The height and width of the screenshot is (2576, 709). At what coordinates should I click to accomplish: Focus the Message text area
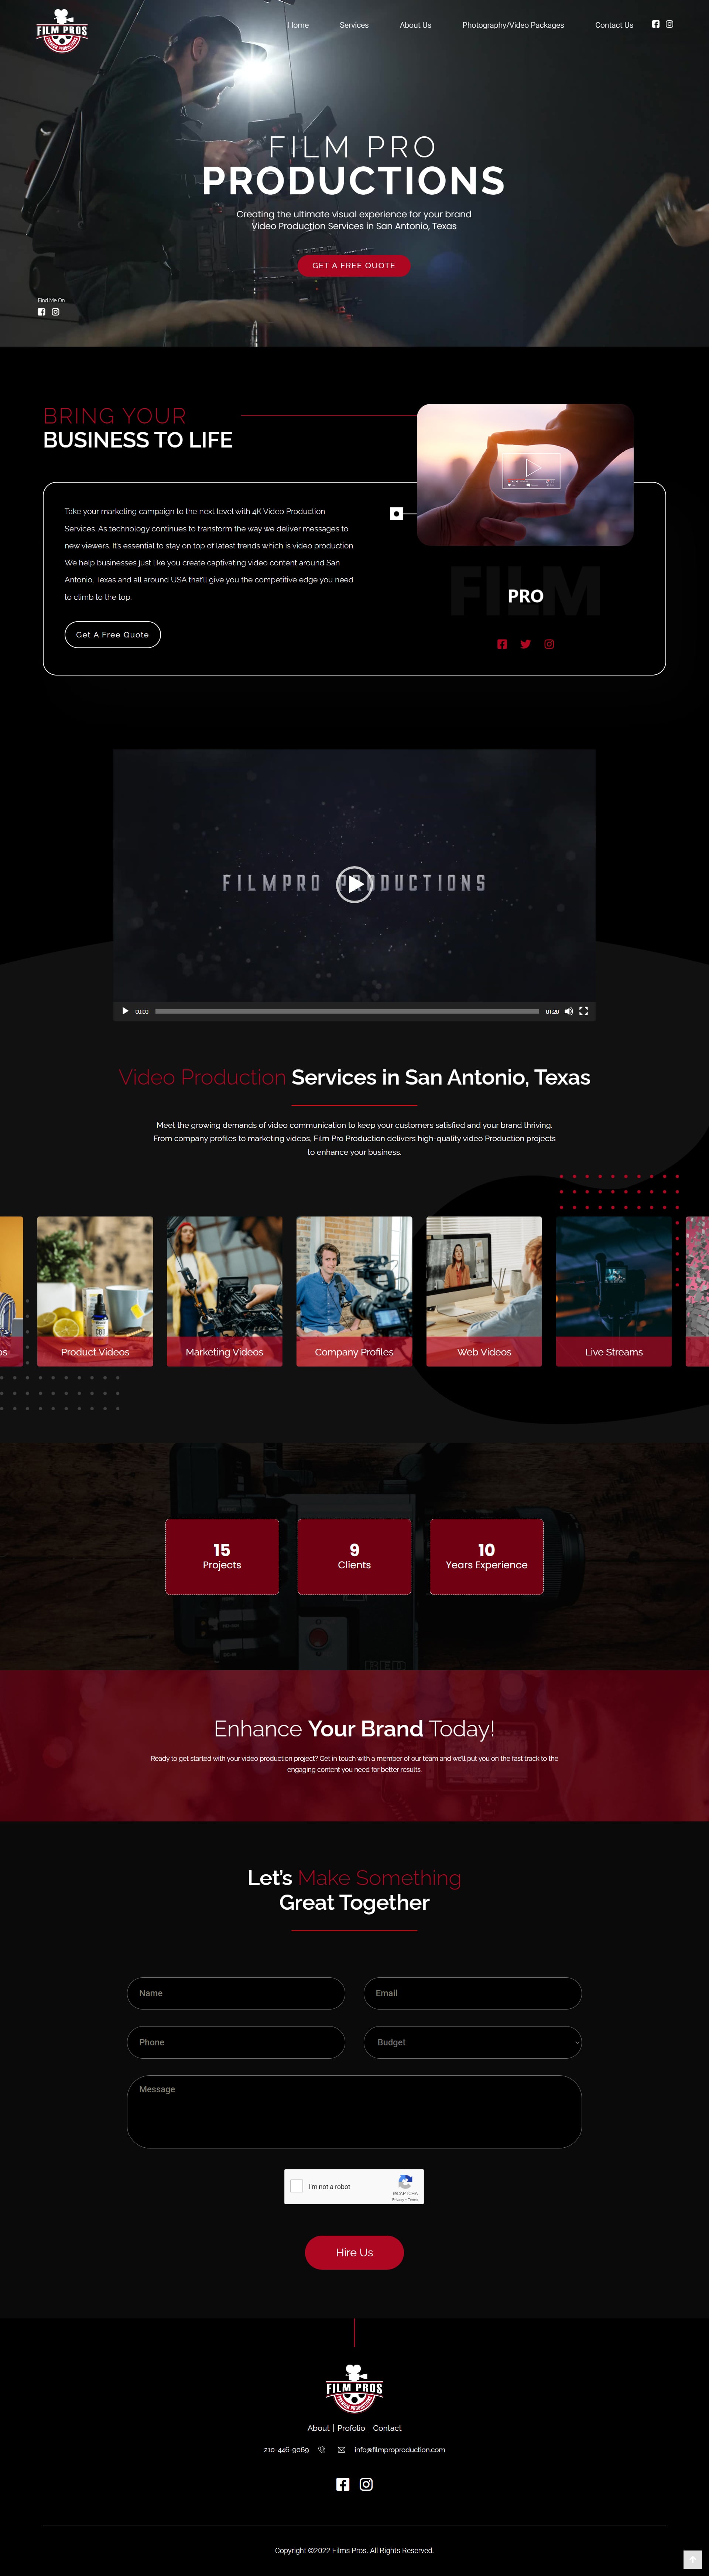pos(354,2111)
